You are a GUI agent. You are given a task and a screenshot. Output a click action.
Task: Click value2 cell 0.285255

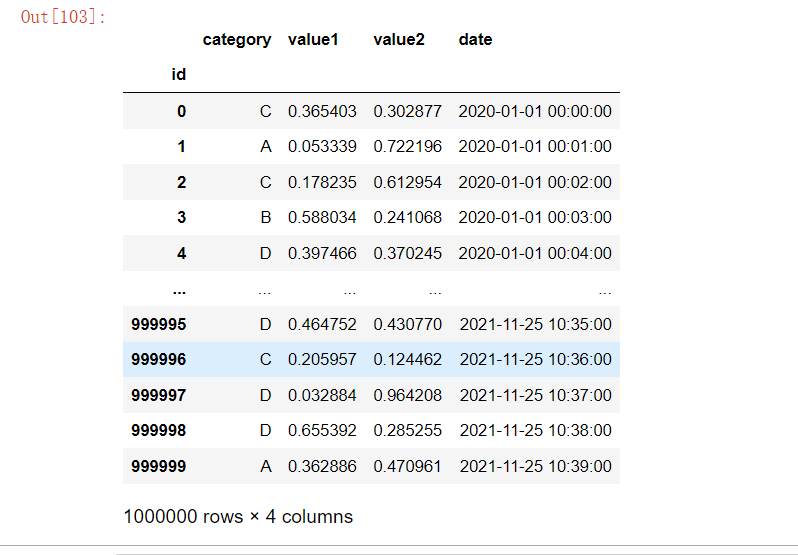tap(408, 430)
